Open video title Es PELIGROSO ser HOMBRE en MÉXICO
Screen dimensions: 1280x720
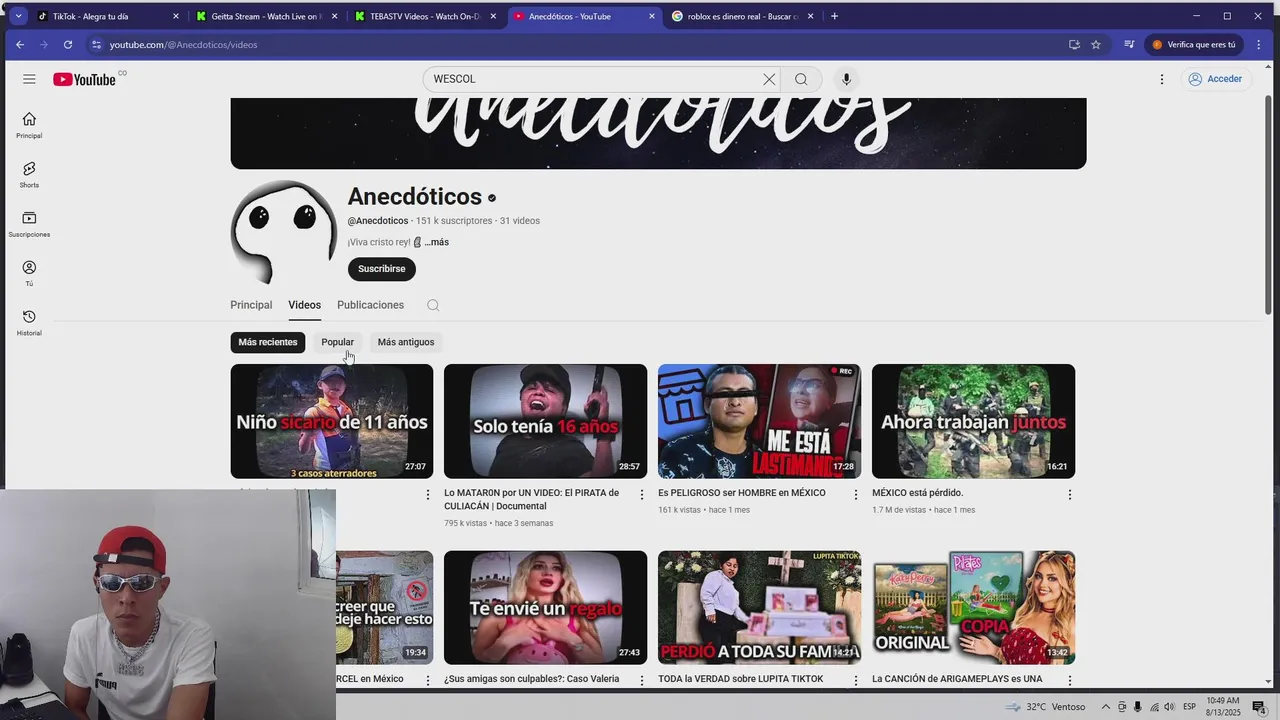742,493
